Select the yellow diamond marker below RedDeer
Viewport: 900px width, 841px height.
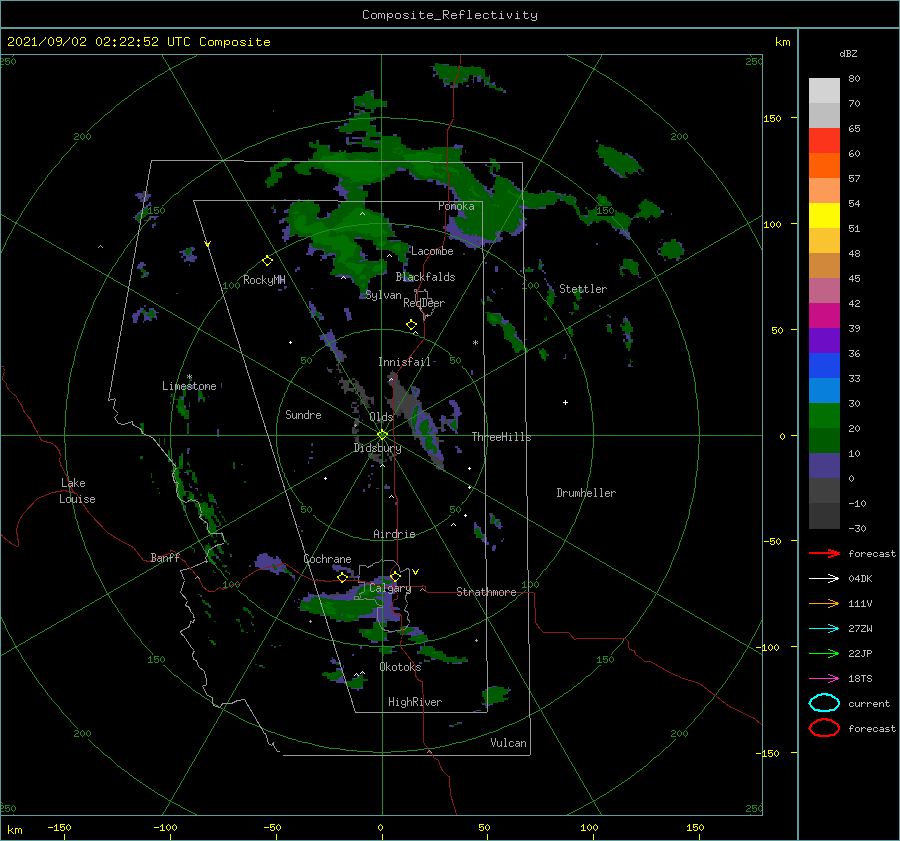click(412, 325)
